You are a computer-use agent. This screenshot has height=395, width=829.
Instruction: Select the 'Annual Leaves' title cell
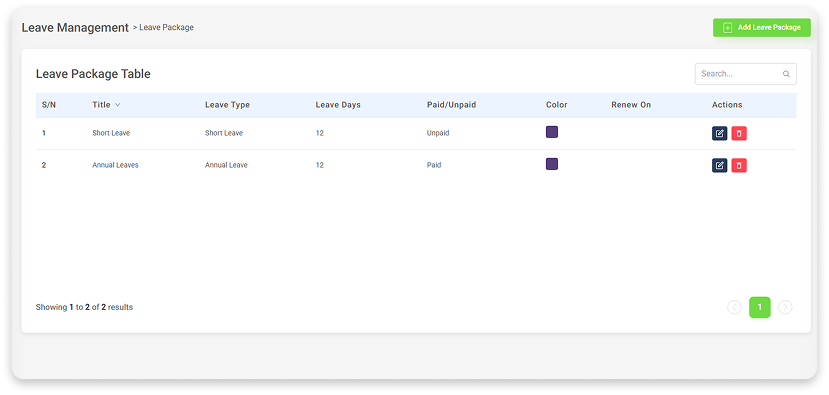(115, 165)
